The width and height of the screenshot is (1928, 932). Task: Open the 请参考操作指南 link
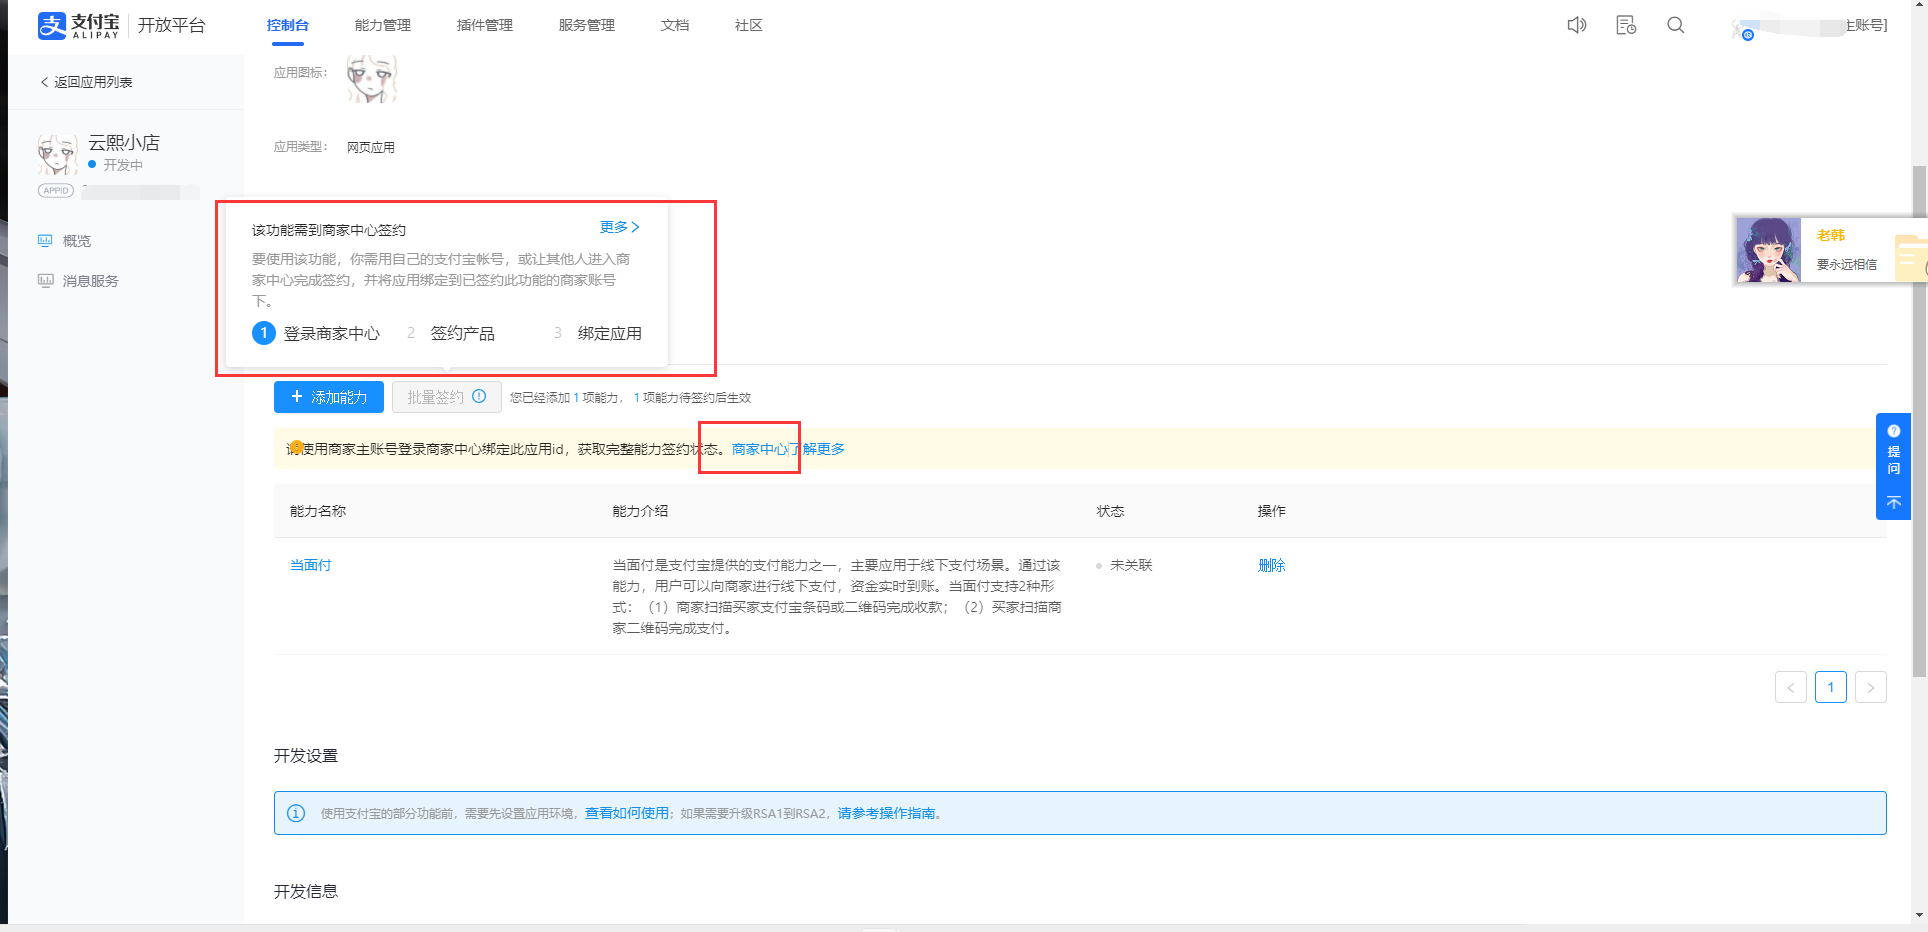[886, 813]
